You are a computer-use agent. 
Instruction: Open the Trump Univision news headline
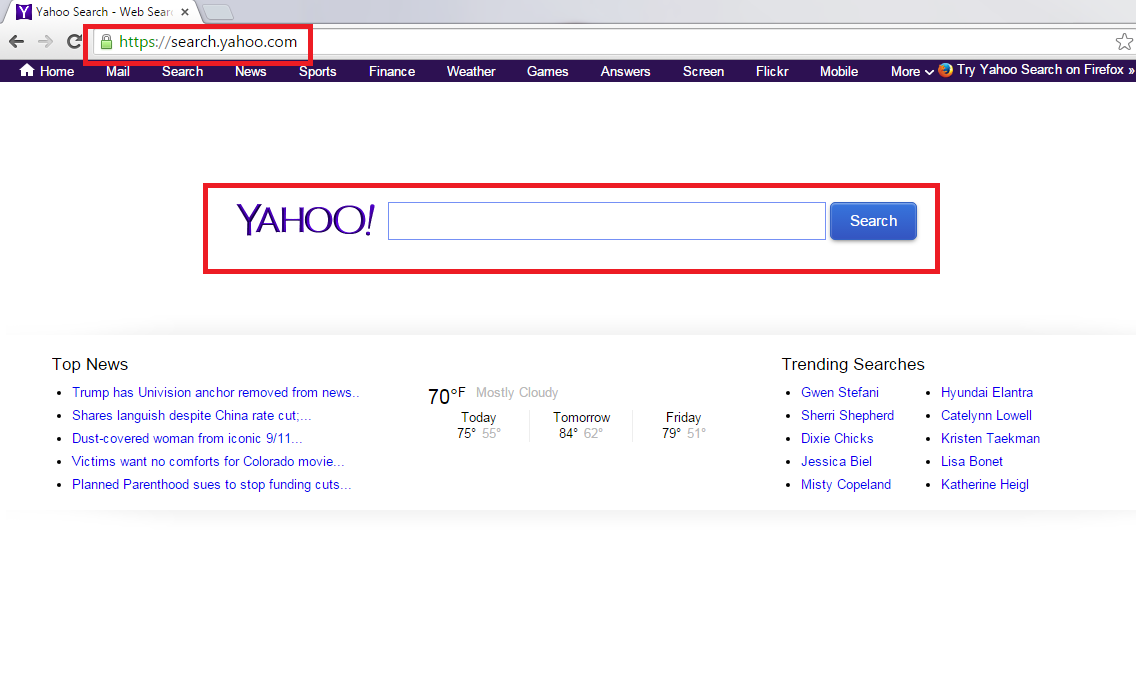(215, 393)
